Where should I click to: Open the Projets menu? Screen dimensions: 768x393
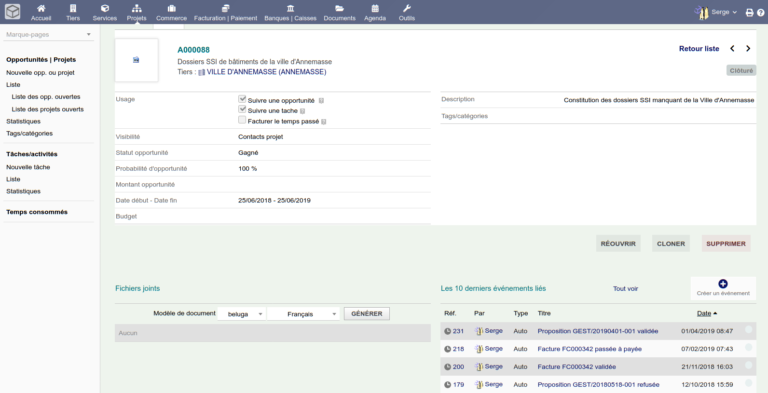point(136,12)
